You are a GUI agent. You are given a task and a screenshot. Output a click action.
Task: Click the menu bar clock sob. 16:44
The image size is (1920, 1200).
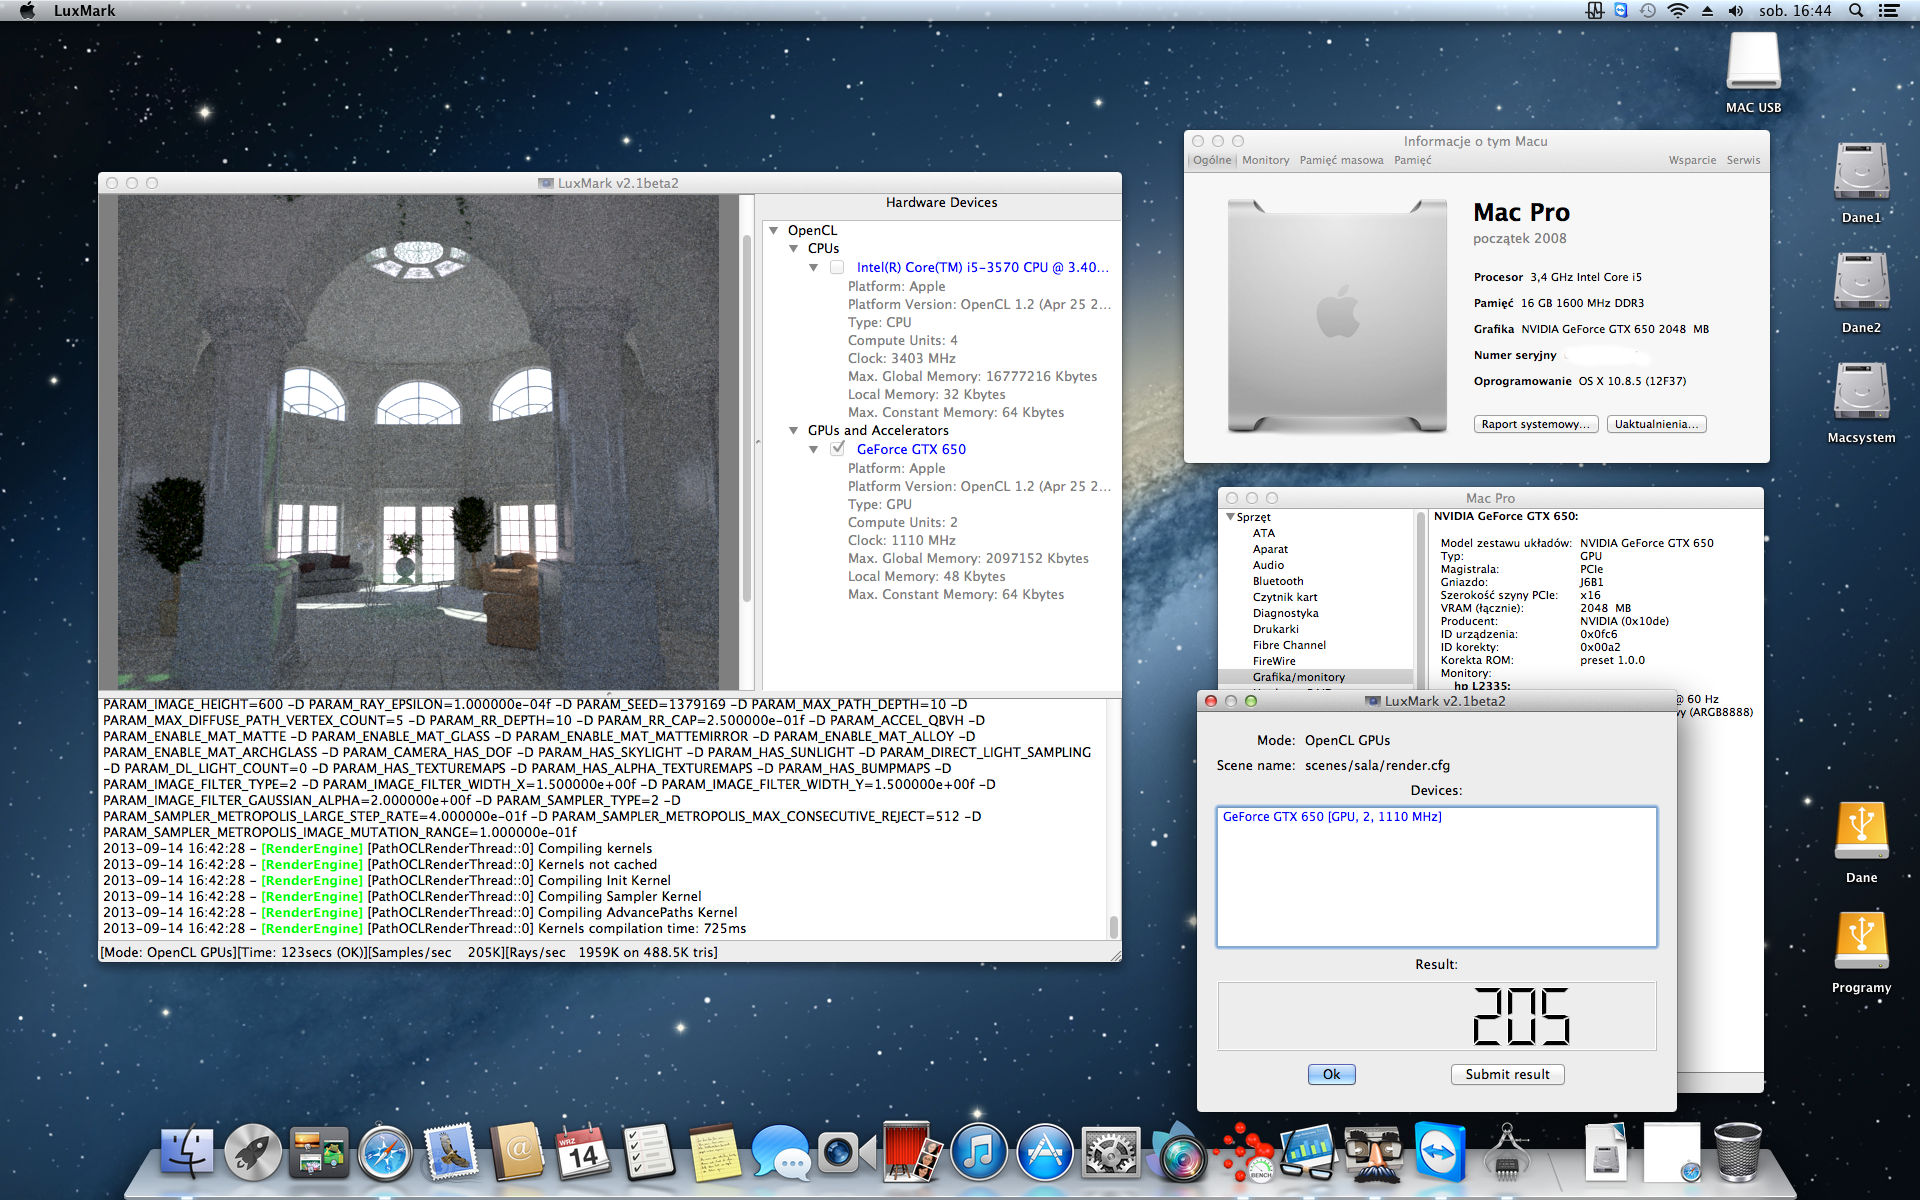coord(1795,11)
